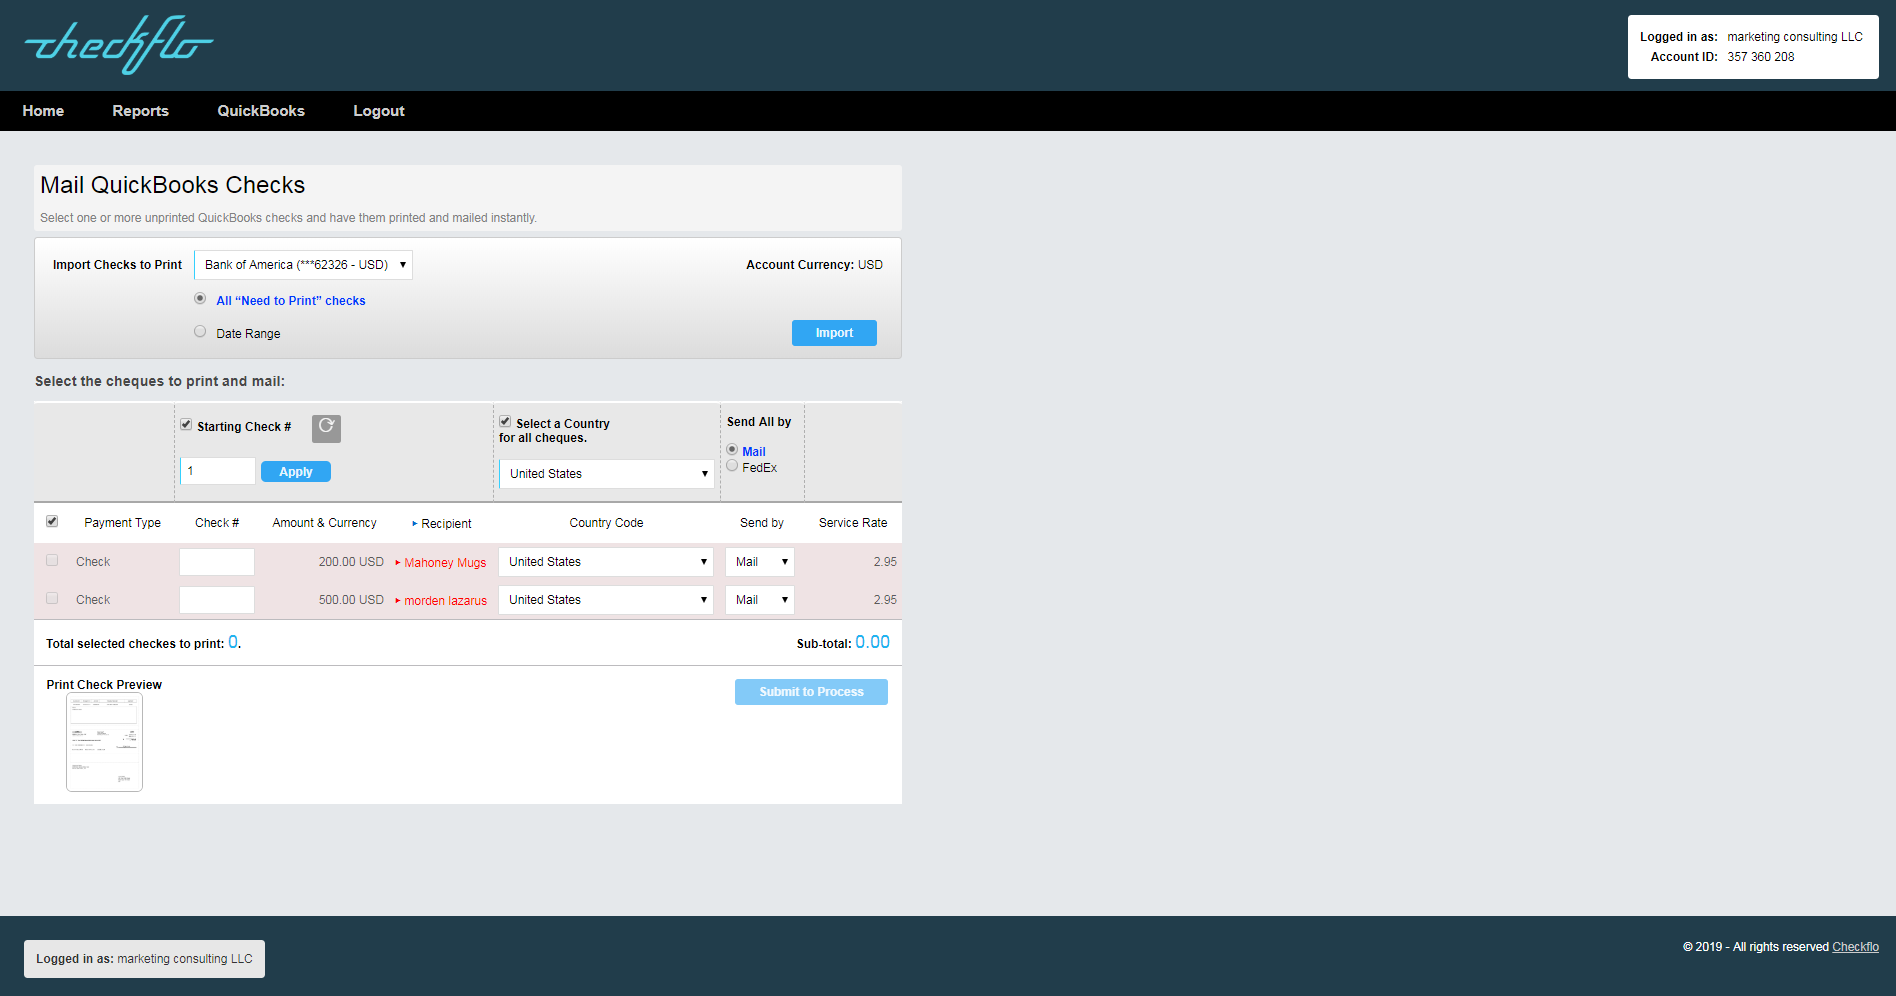The width and height of the screenshot is (1896, 996).
Task: Click the Checkflo logo
Action: pos(119,45)
